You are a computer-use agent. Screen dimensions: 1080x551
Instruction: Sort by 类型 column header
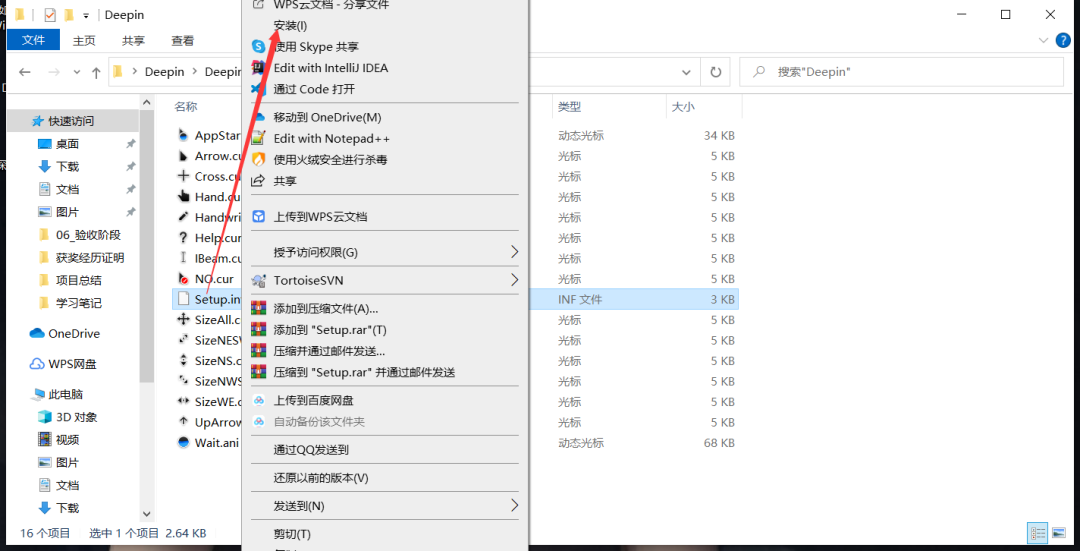pyautogui.click(x=569, y=107)
